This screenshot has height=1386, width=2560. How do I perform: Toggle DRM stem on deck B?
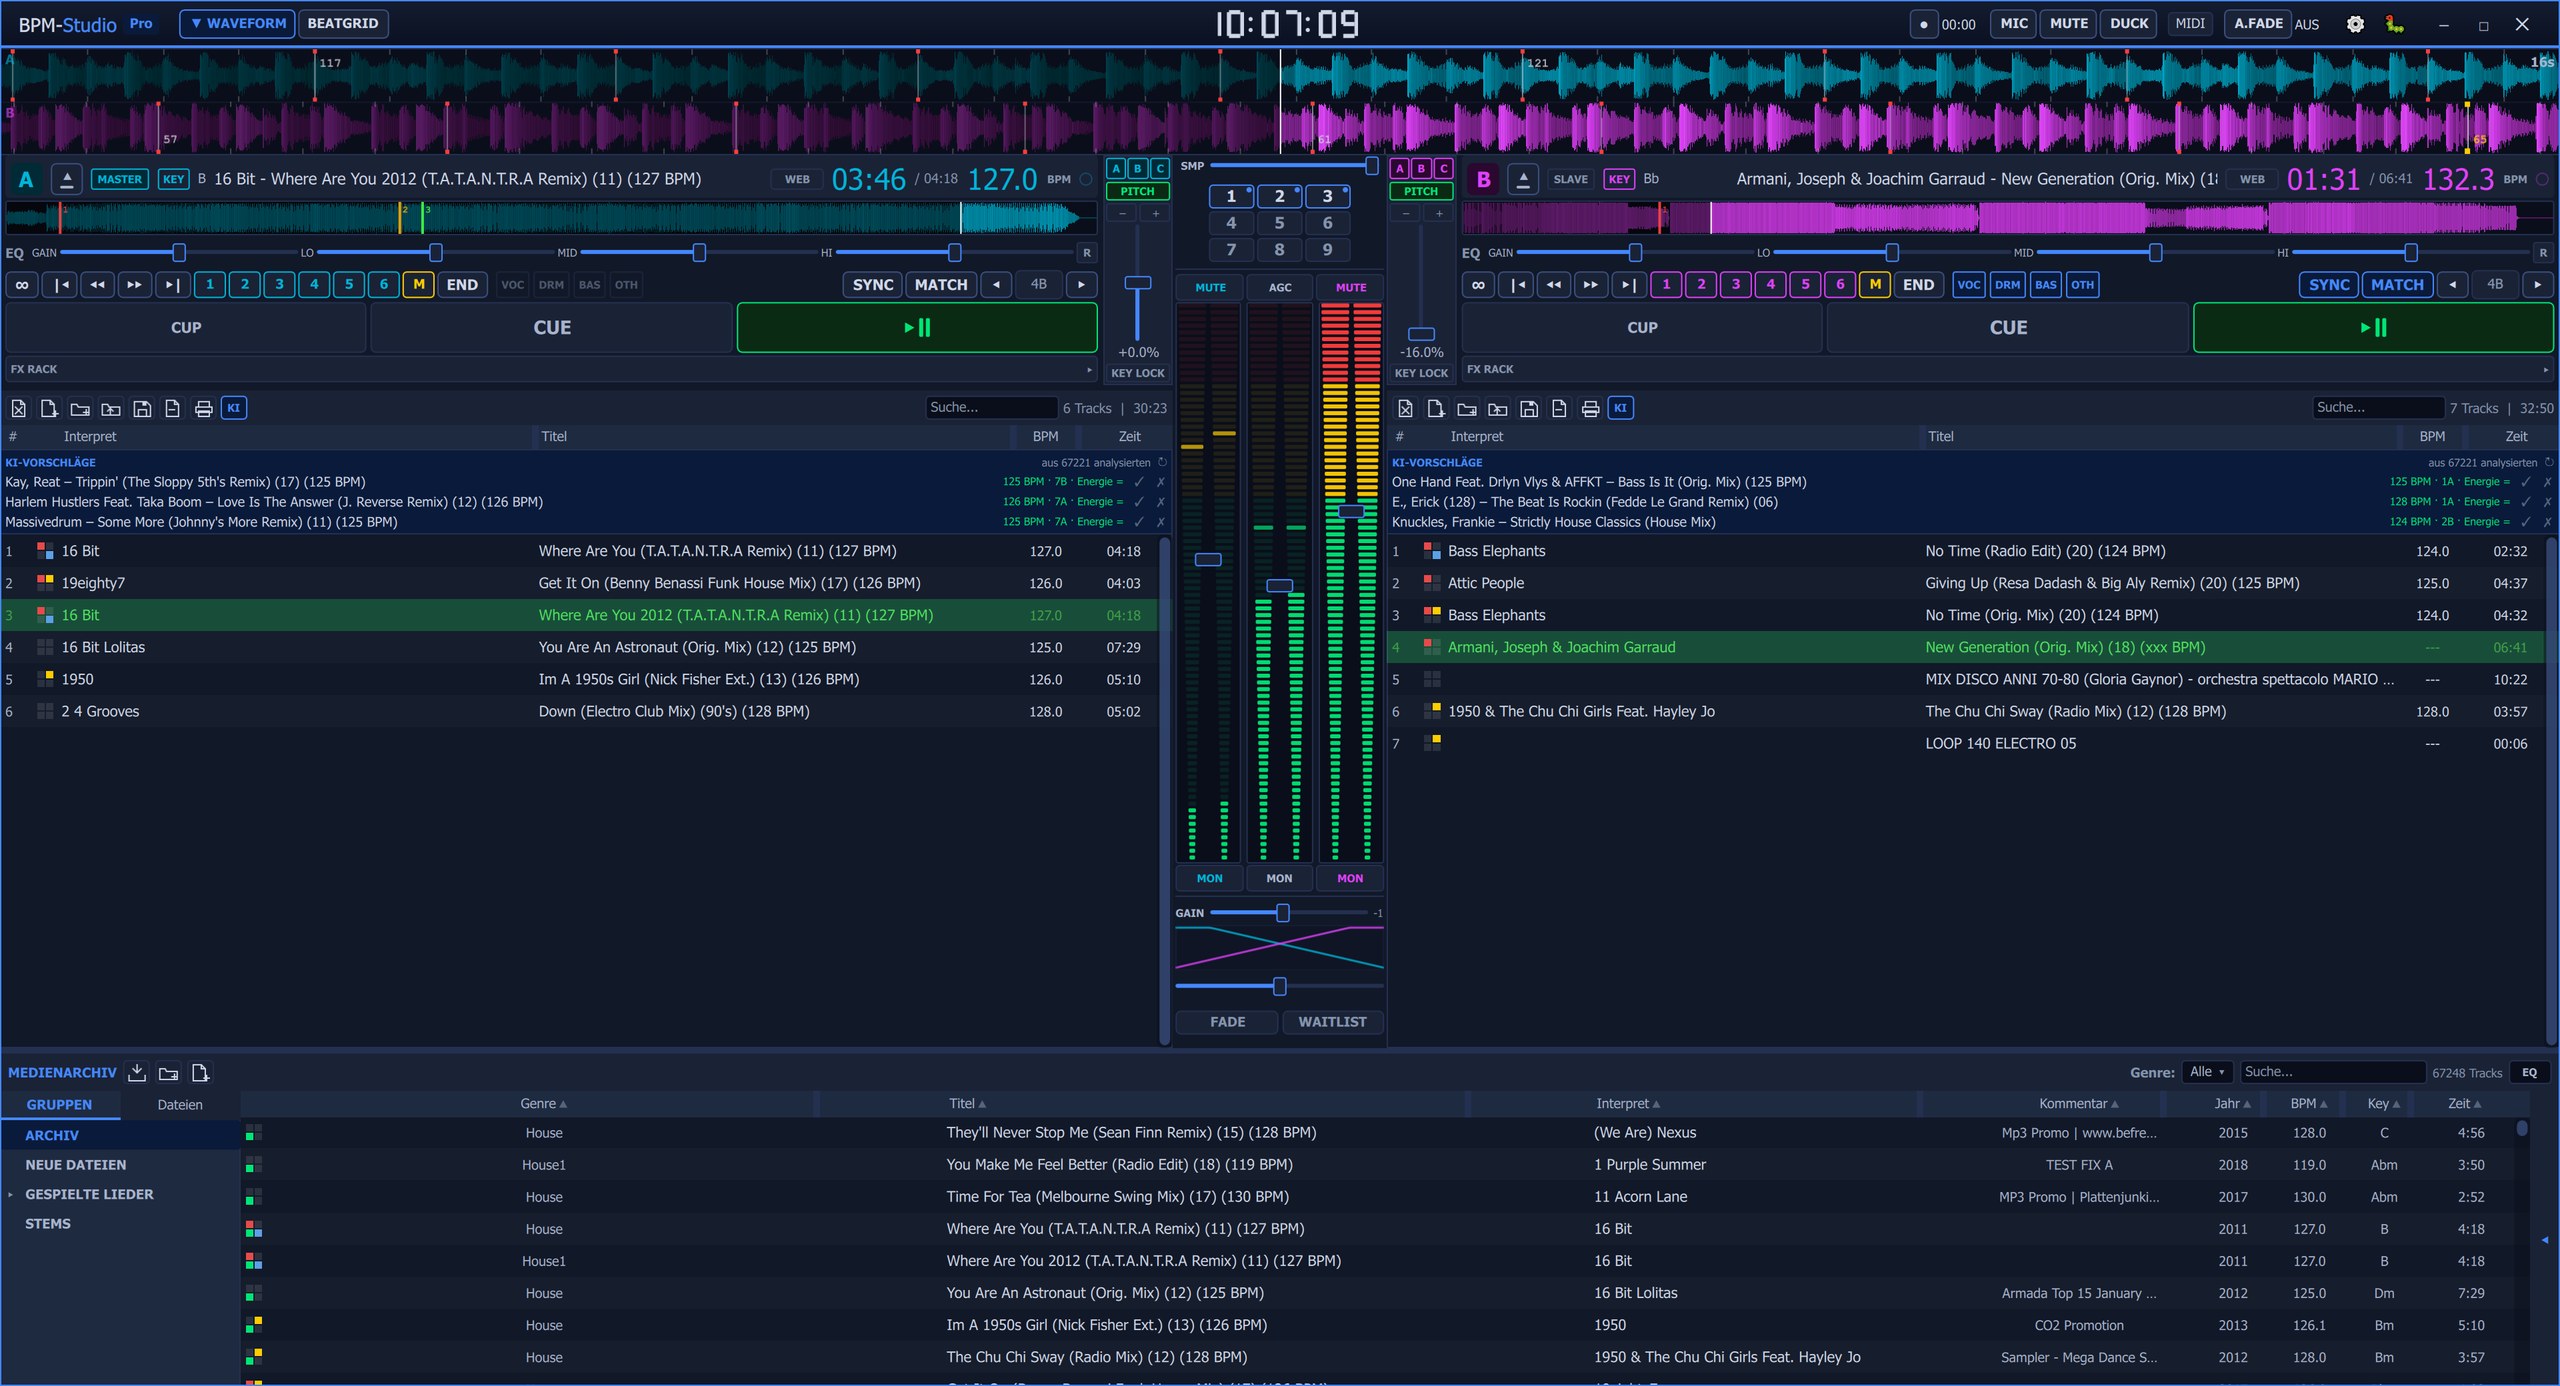click(2007, 285)
